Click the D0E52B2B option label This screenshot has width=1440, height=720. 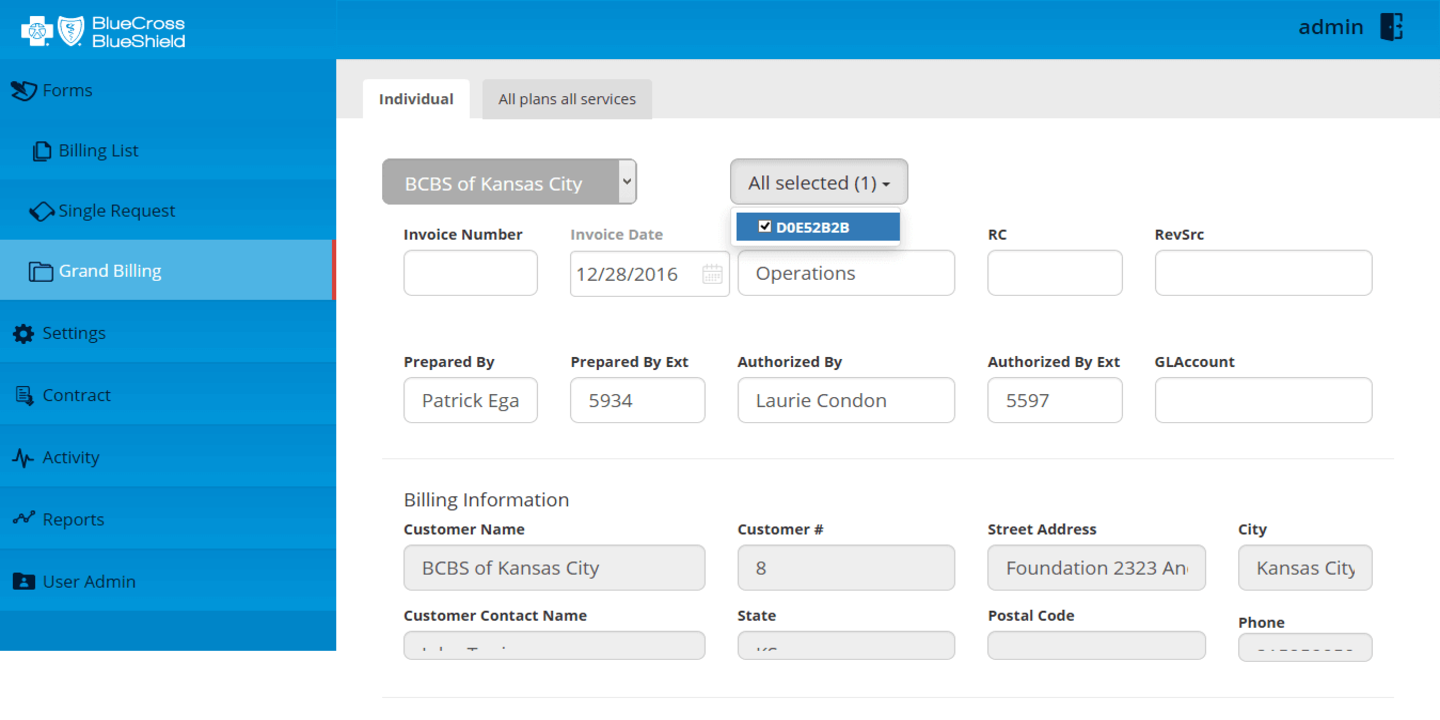tap(813, 227)
